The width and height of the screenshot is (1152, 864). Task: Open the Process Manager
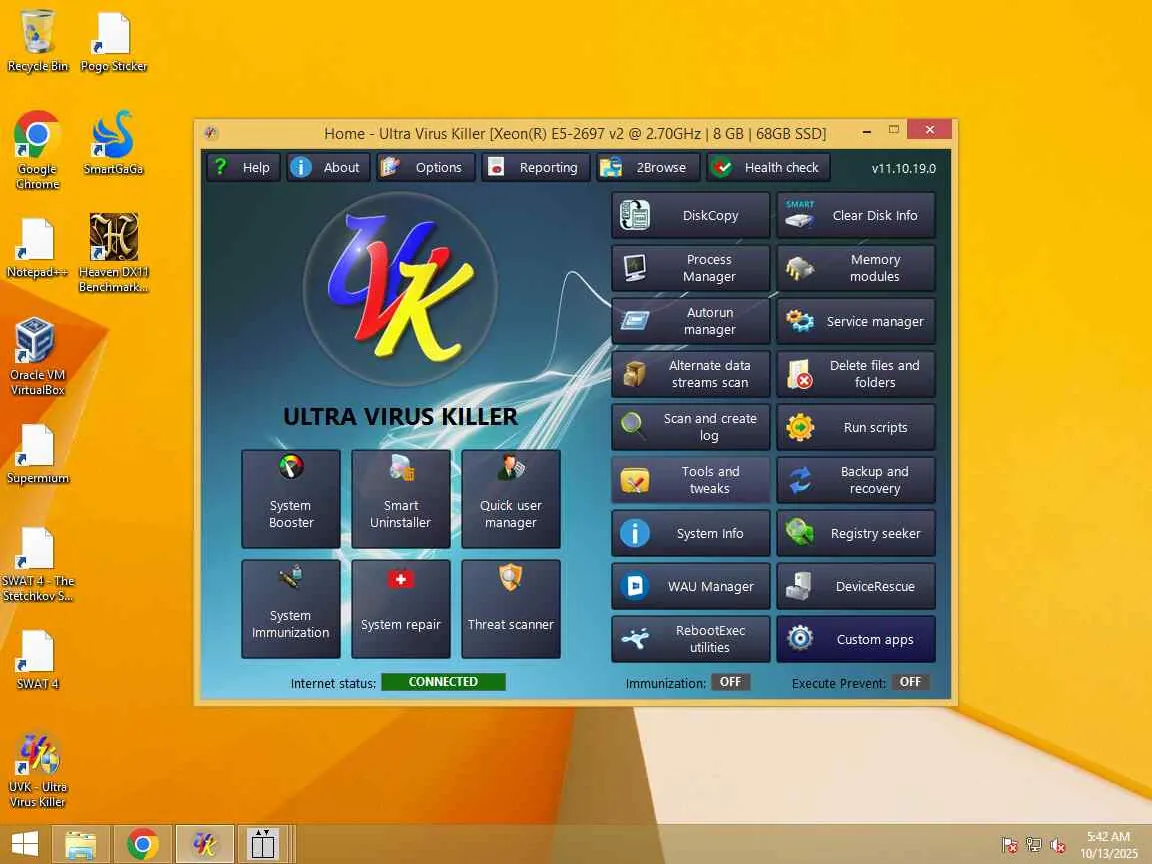pyautogui.click(x=691, y=268)
